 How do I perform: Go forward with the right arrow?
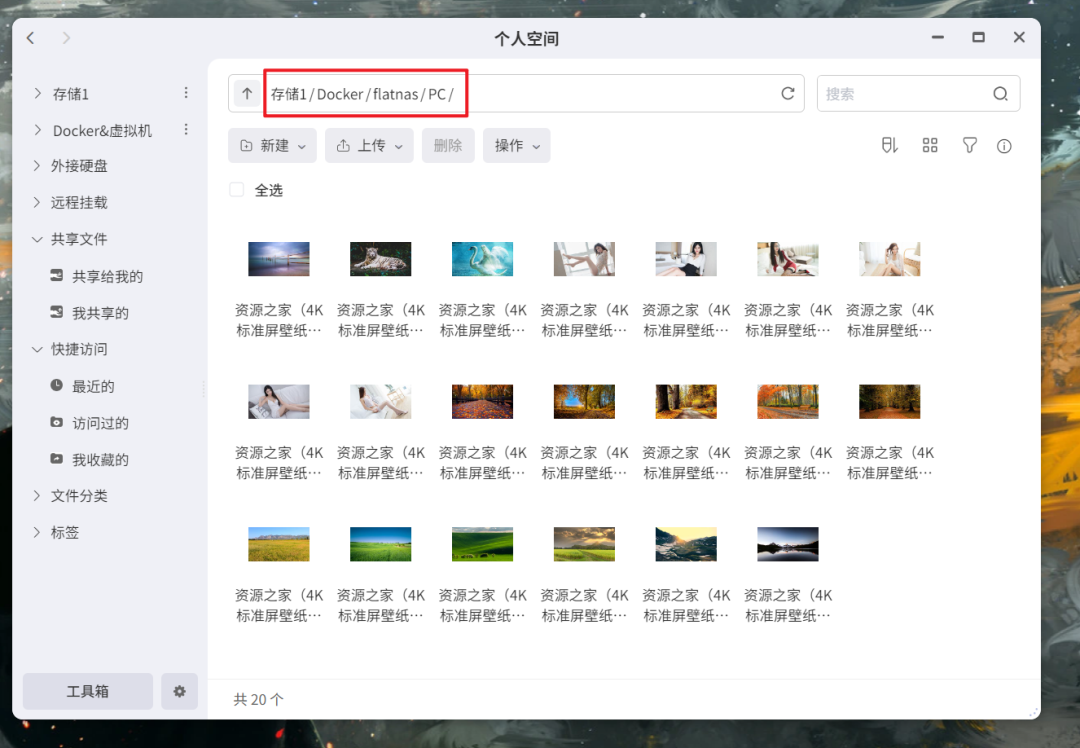pos(66,38)
